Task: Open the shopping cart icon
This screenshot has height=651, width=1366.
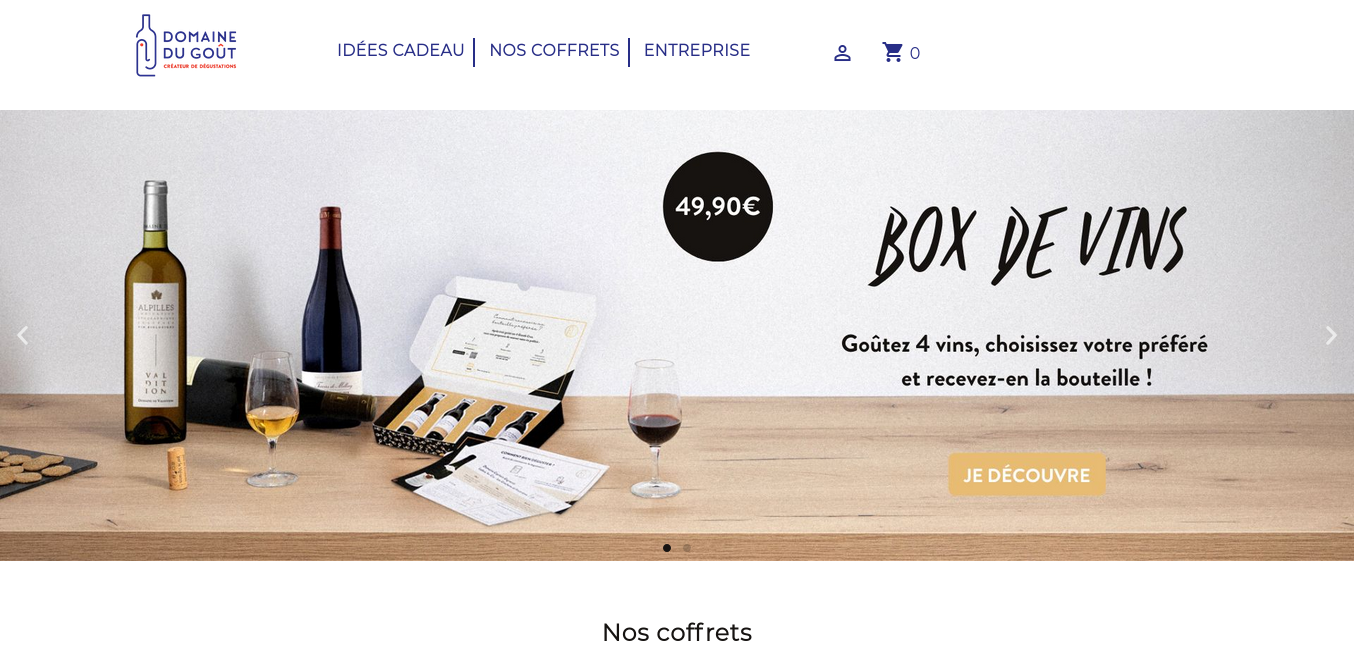Action: (892, 52)
